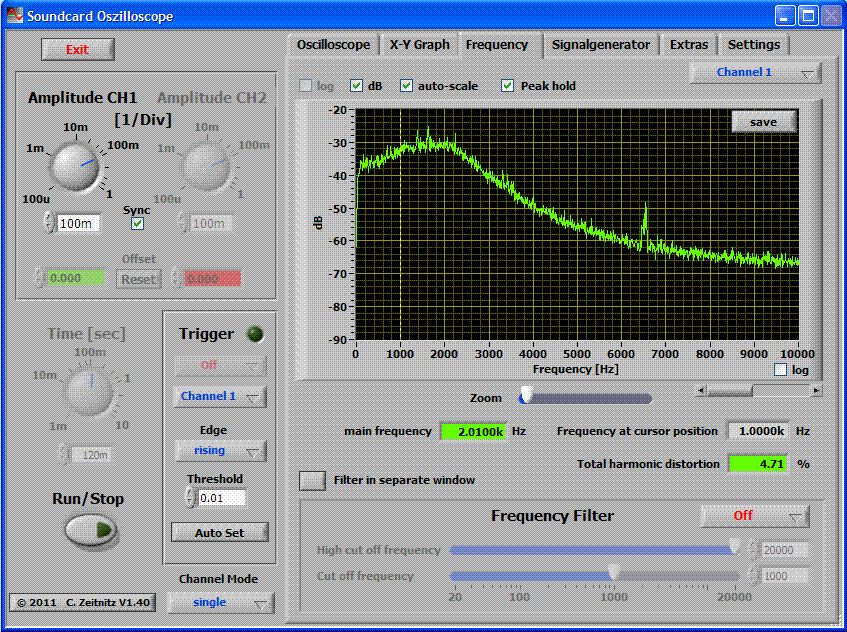Click left arrow of the horizontal scrollbar
This screenshot has width=847, height=632.
701,390
